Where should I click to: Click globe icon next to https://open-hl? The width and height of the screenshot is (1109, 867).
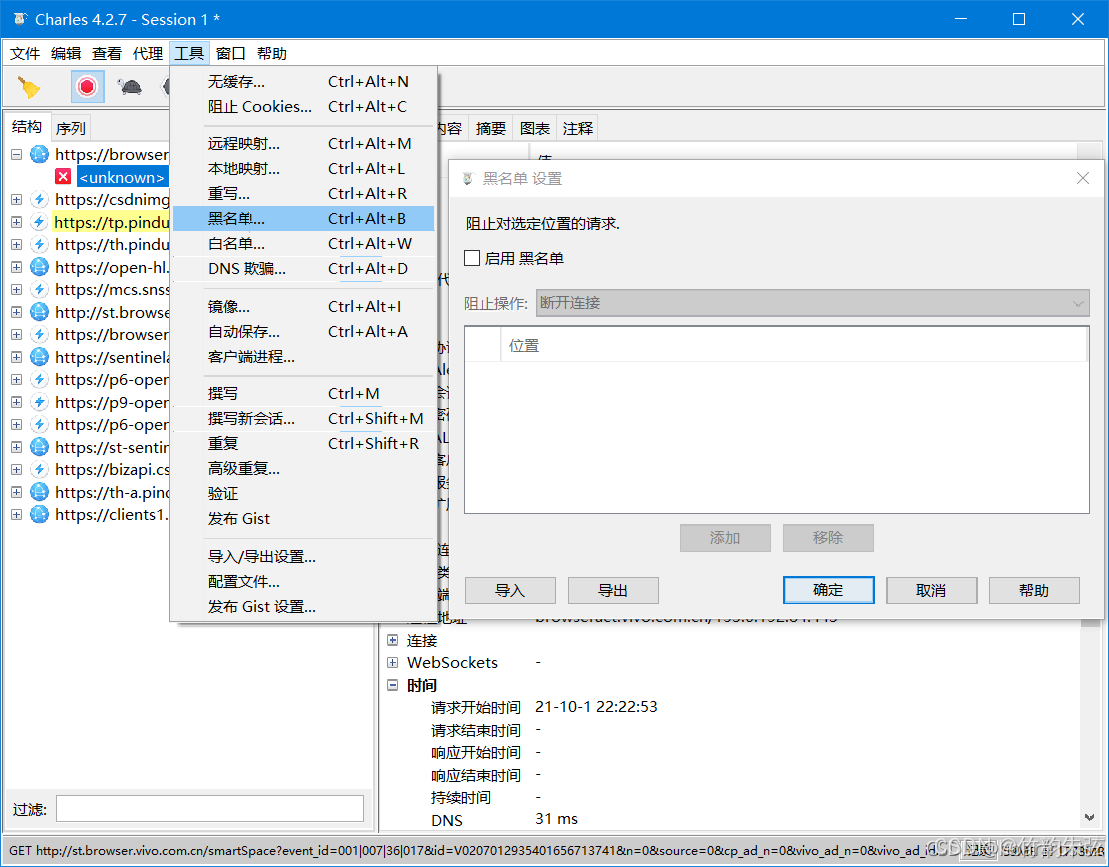coord(40,267)
